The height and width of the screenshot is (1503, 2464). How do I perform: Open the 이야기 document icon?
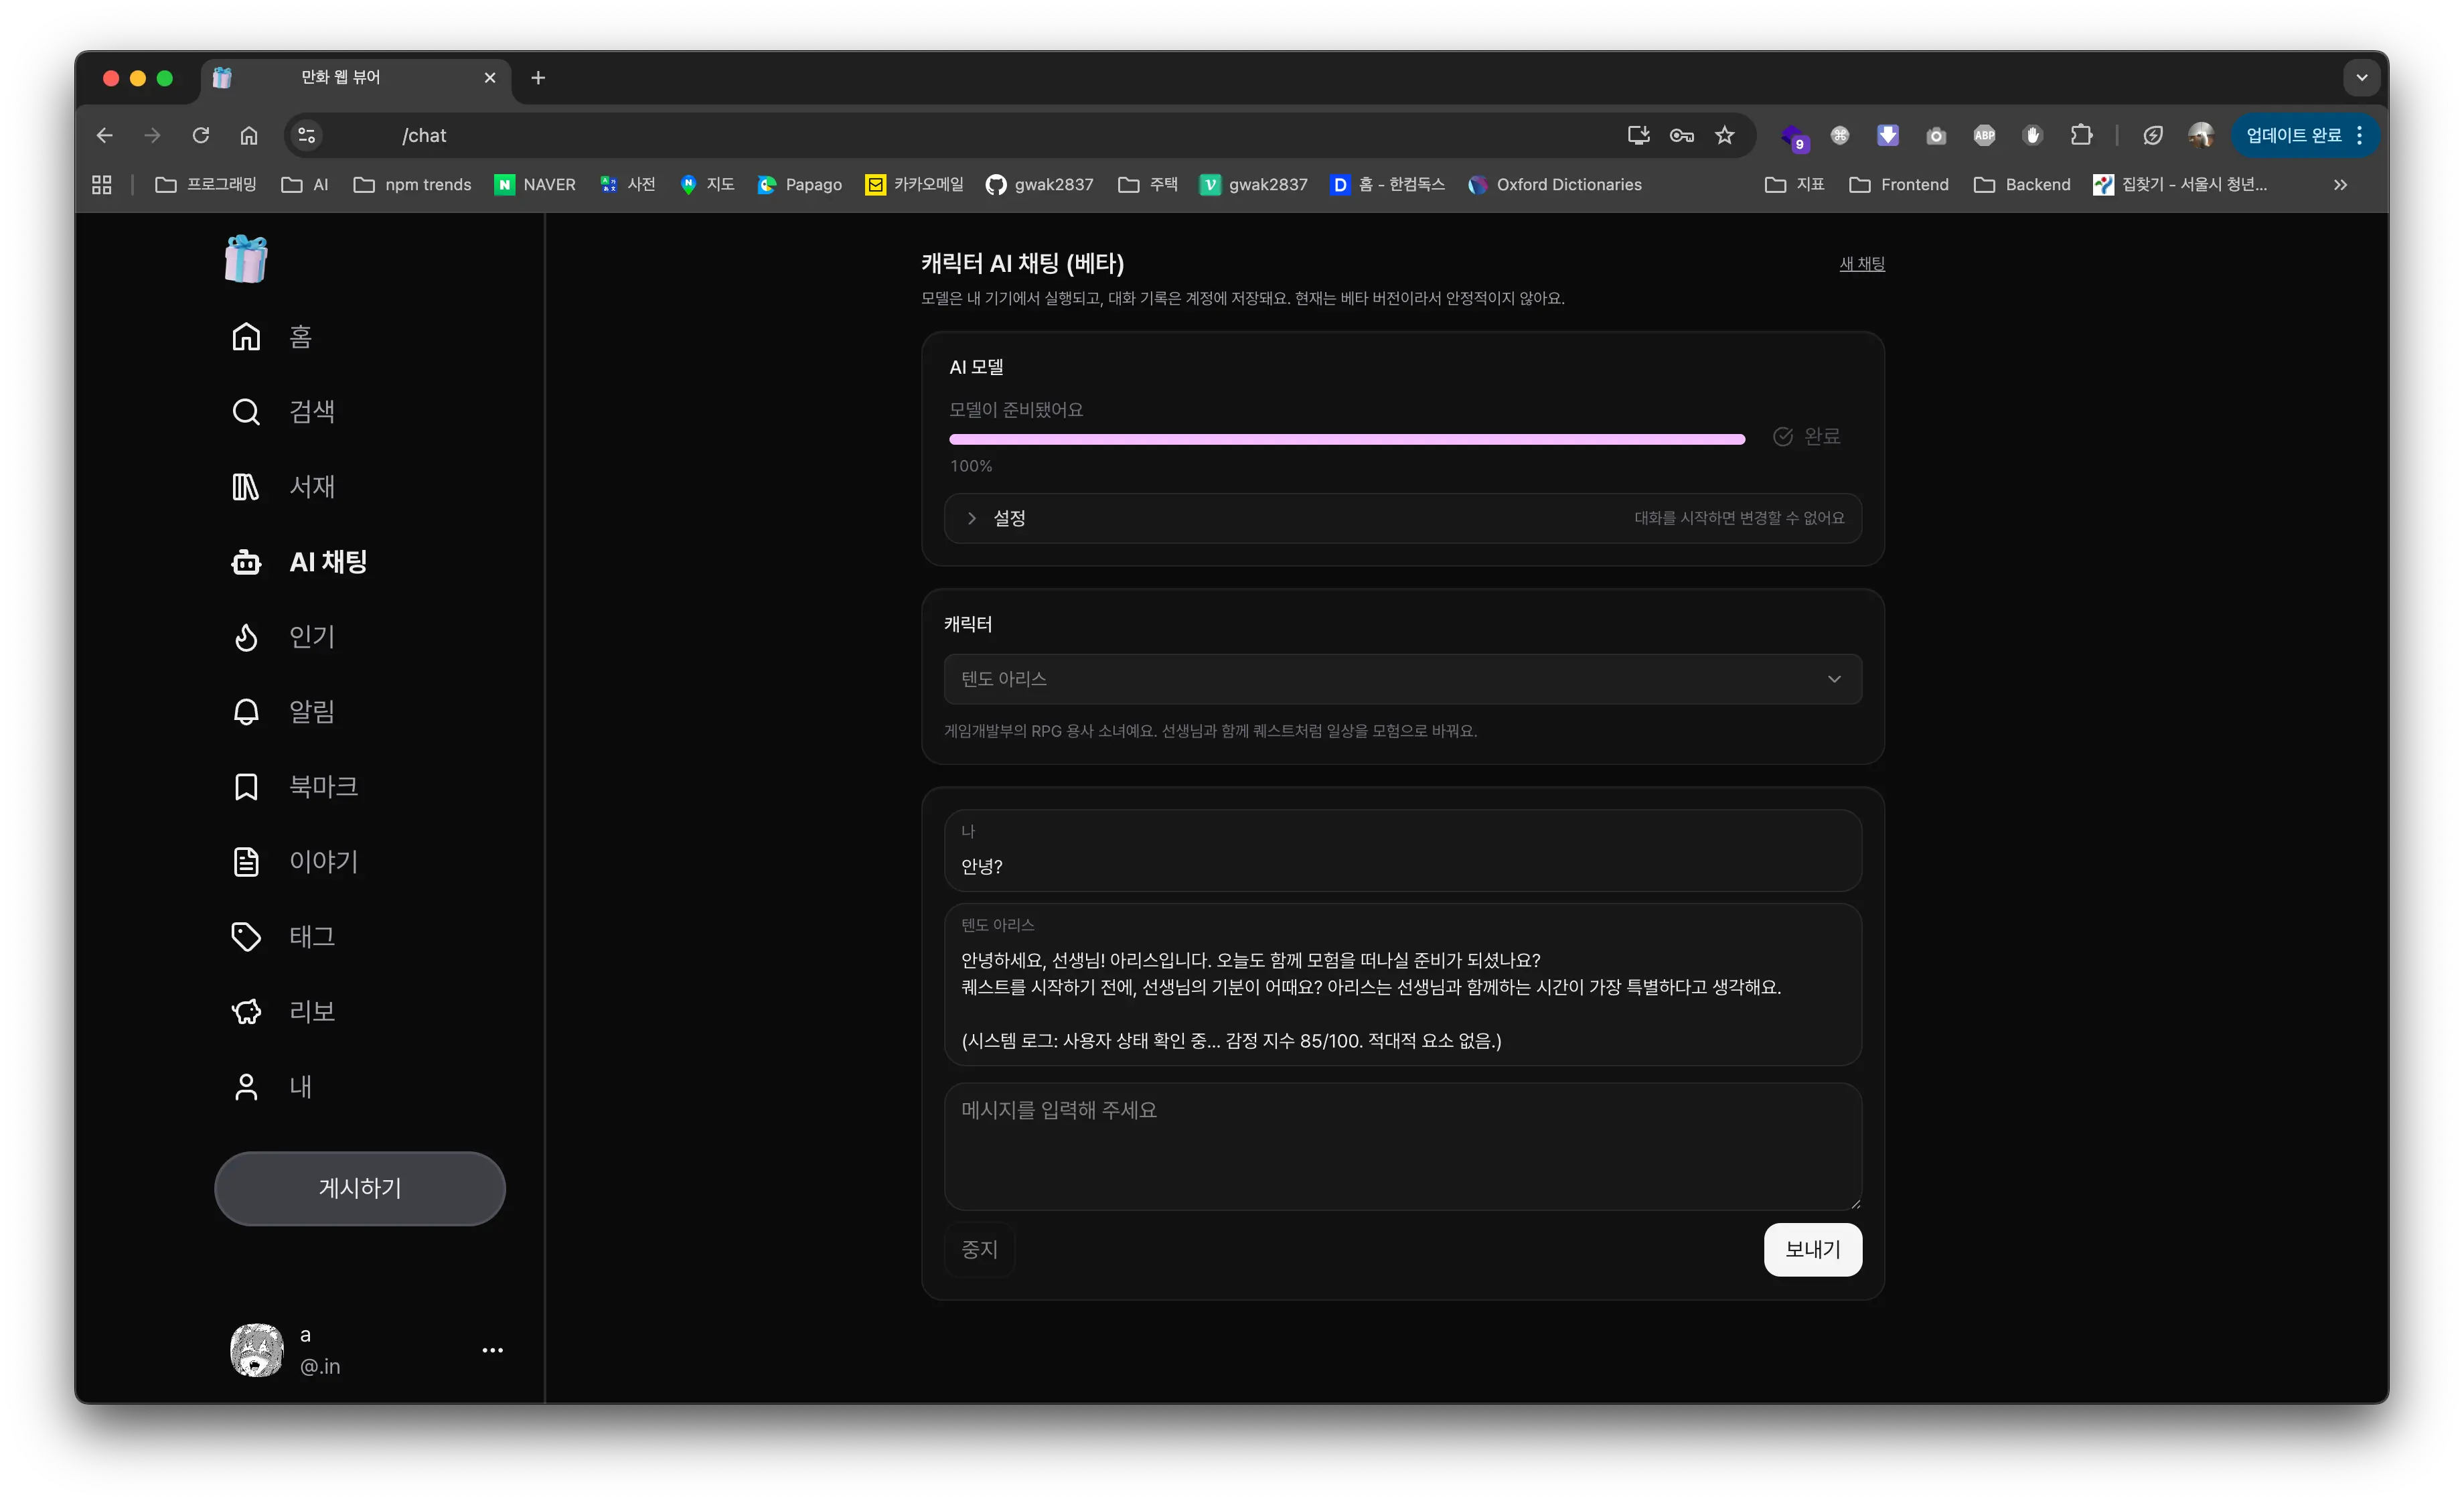coord(246,862)
